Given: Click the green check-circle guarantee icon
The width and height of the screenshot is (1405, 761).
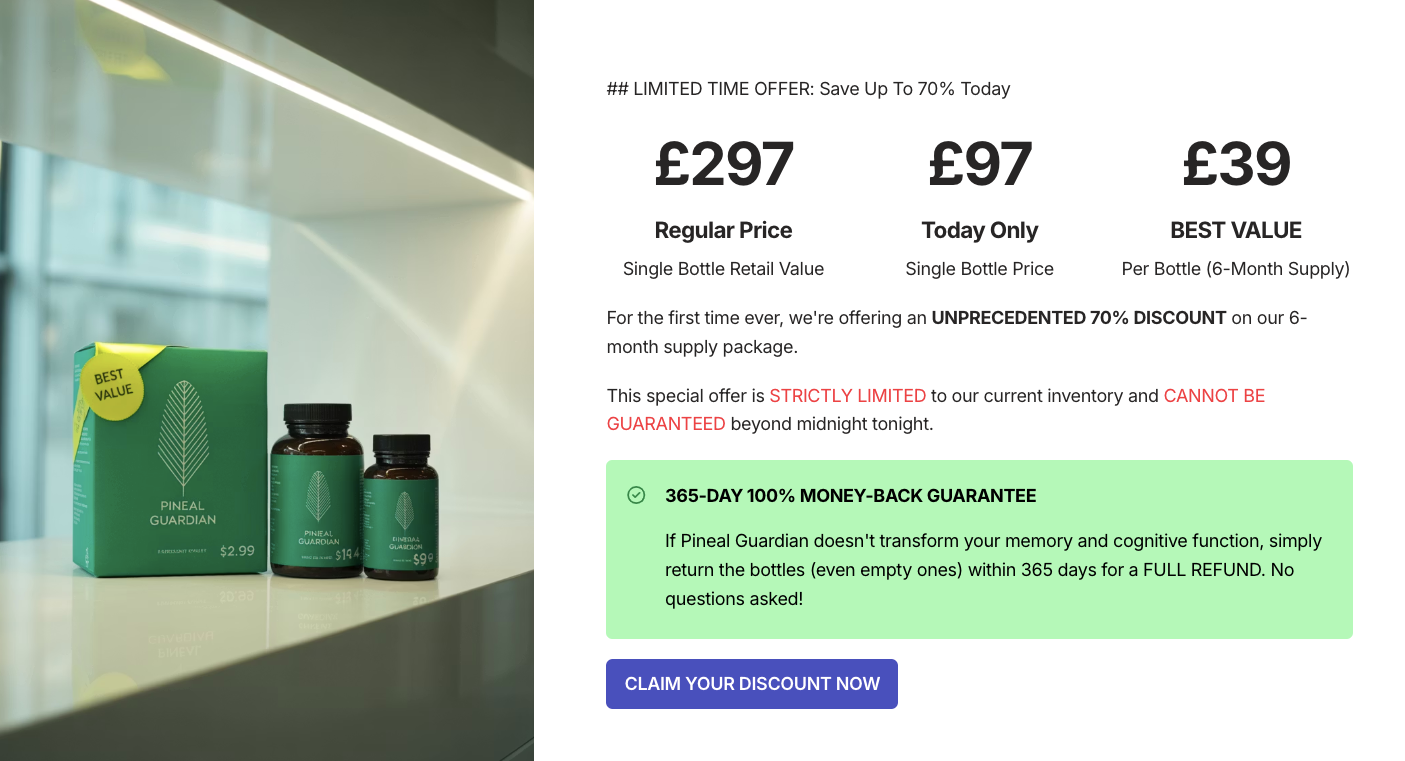Looking at the screenshot, I should [636, 495].
